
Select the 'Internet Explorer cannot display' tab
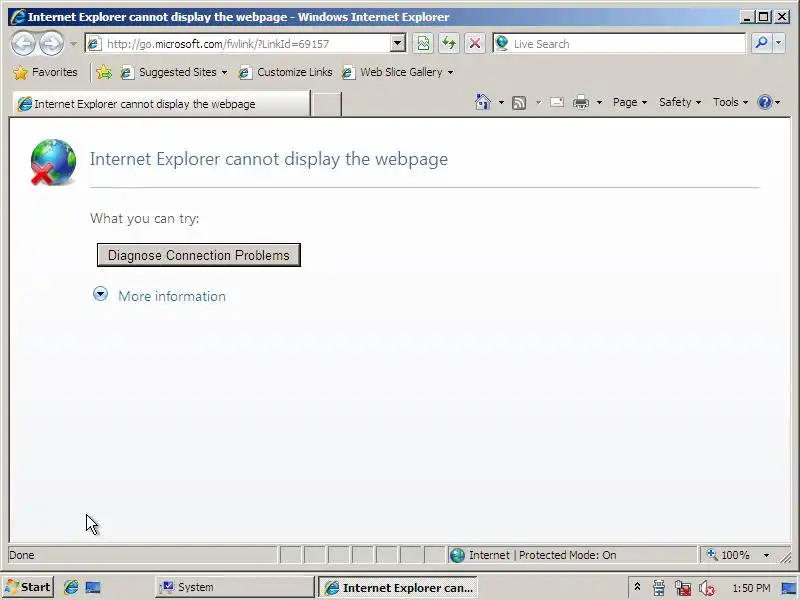click(161, 104)
